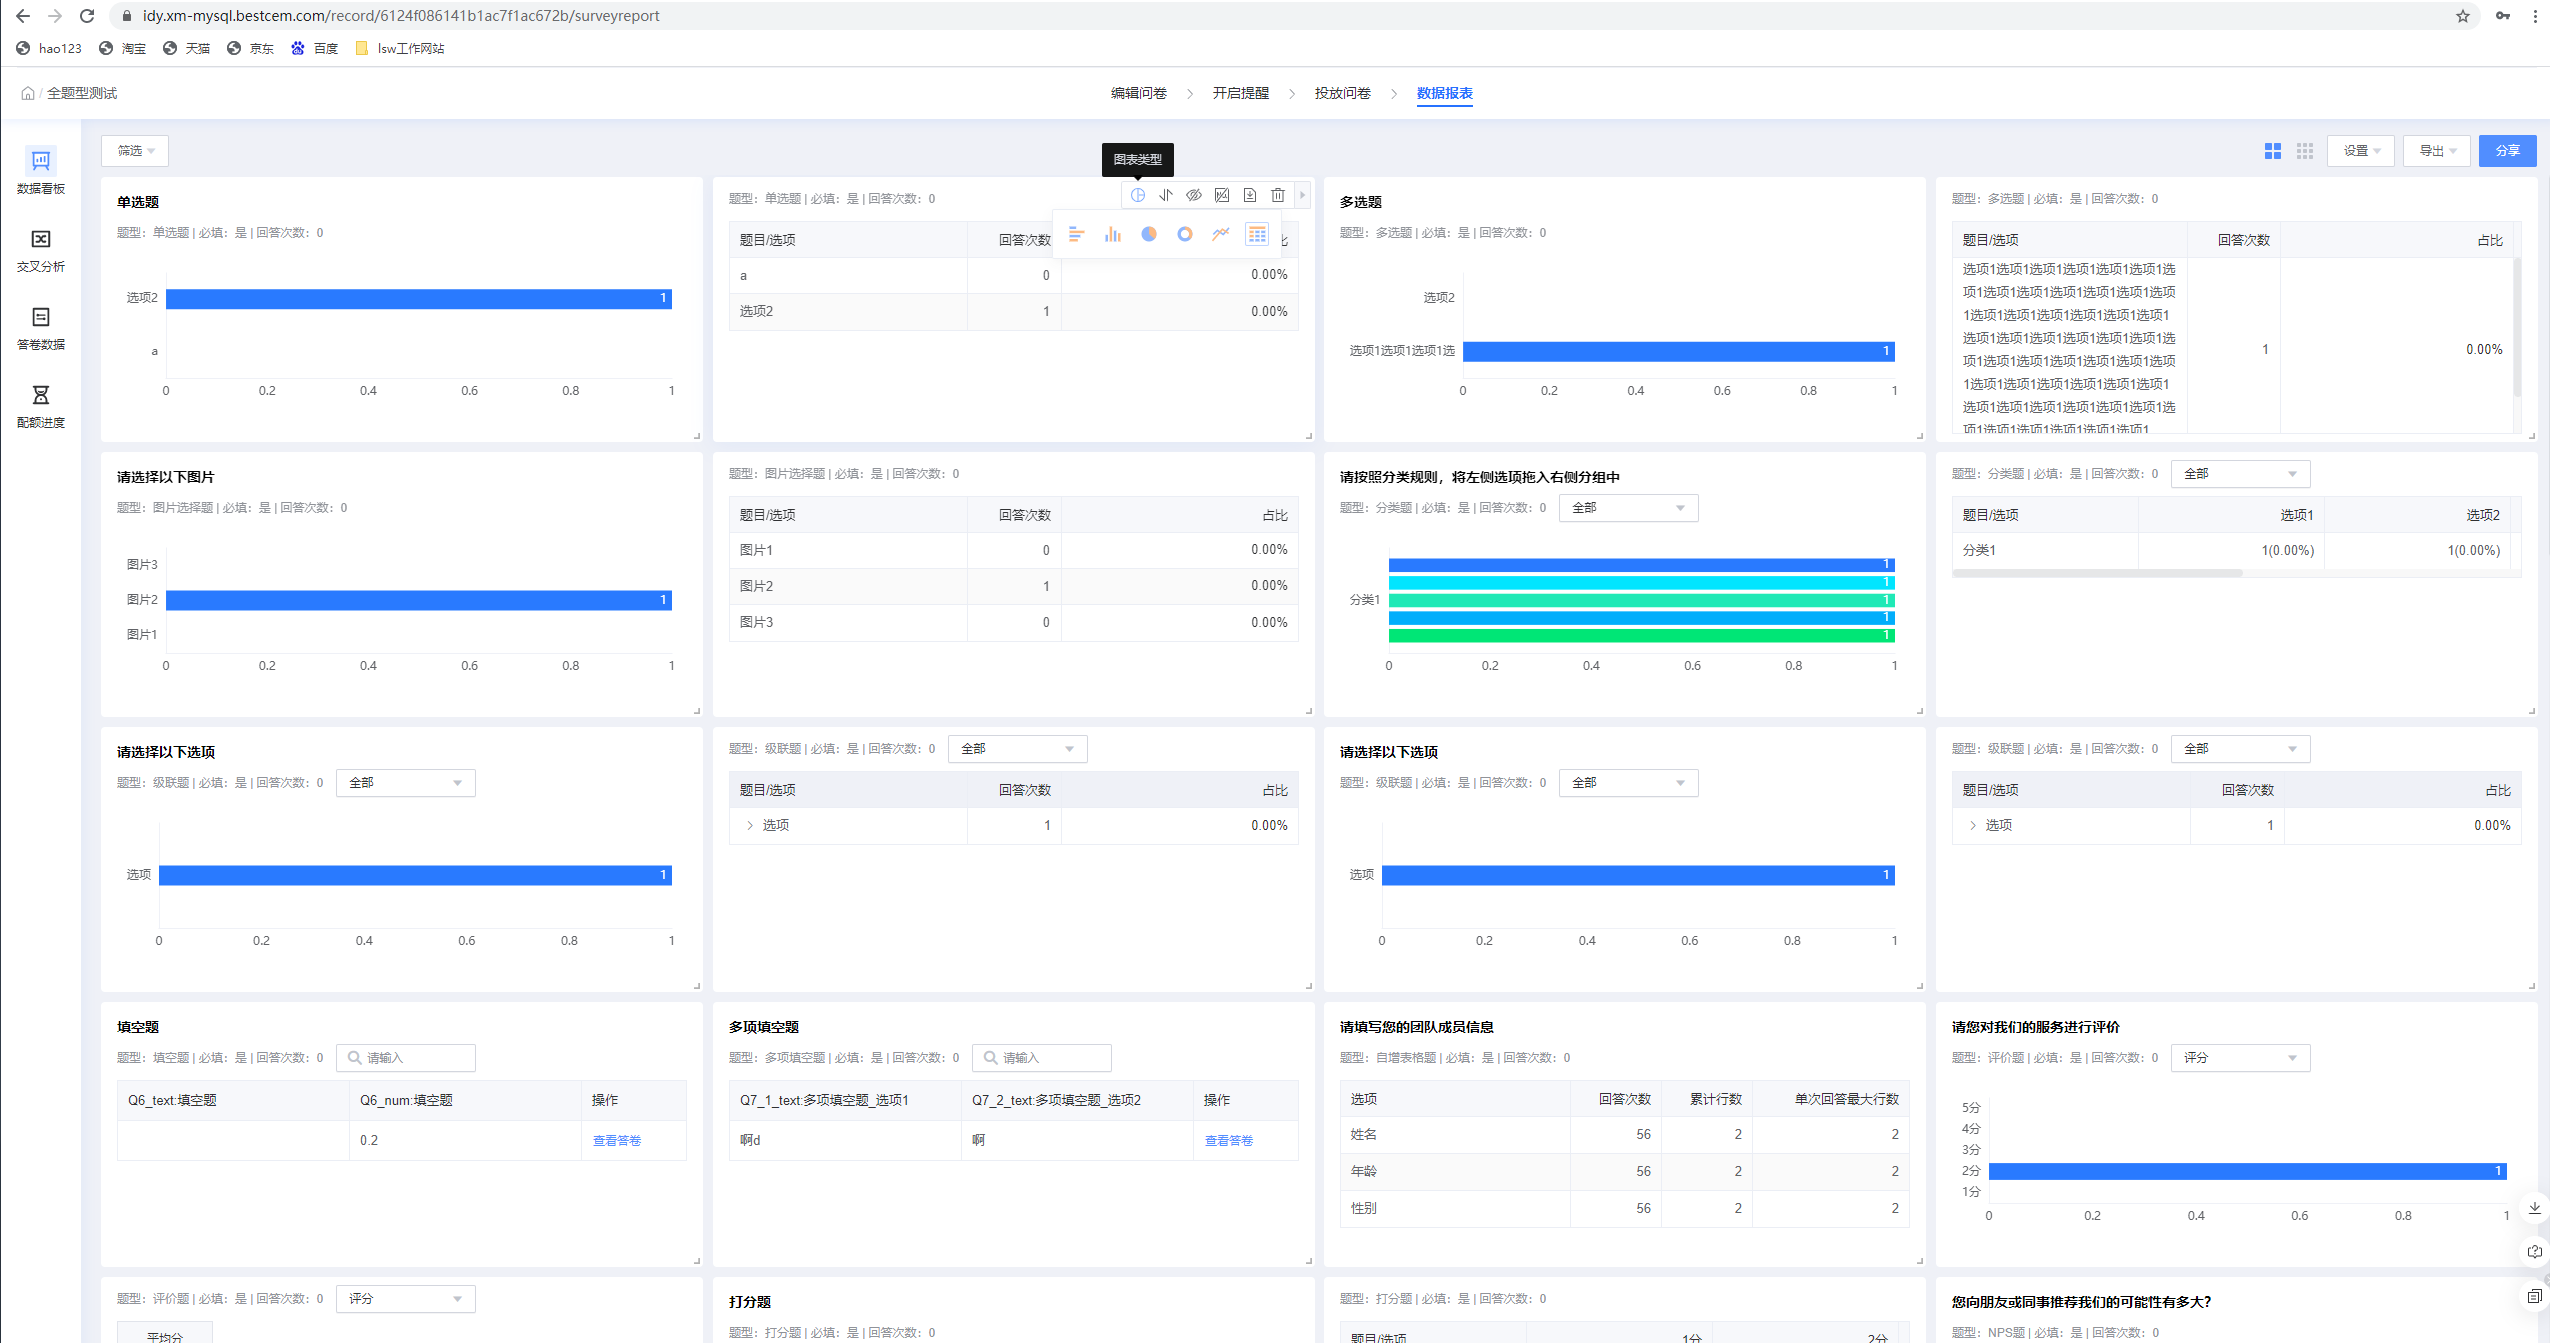Click 查看答卷 link in 填空题 table
The height and width of the screenshot is (1343, 2550).
pyautogui.click(x=616, y=1141)
